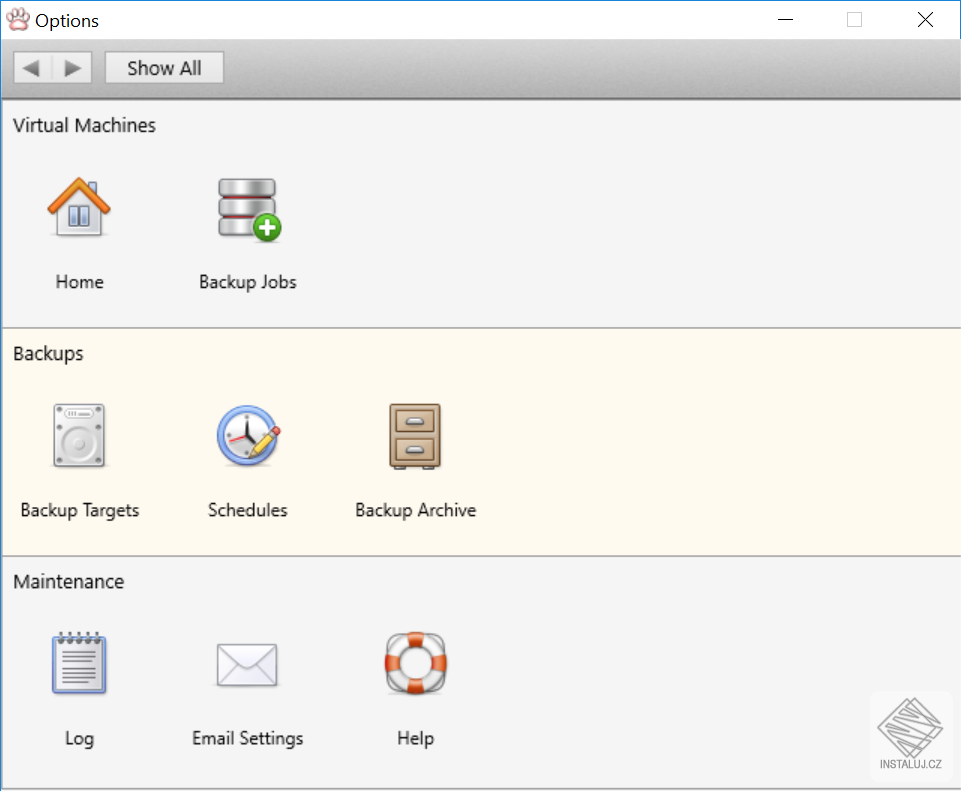Click the Show All button
The width and height of the screenshot is (961, 791).
point(164,67)
